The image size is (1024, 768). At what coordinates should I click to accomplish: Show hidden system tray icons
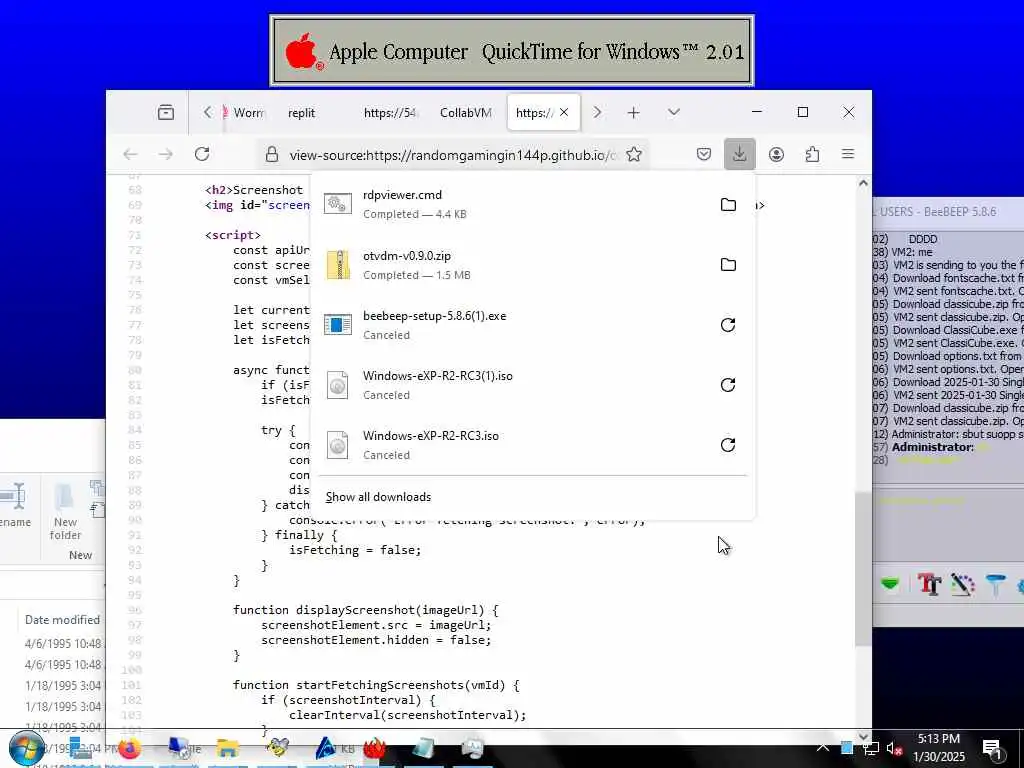pyautogui.click(x=823, y=748)
